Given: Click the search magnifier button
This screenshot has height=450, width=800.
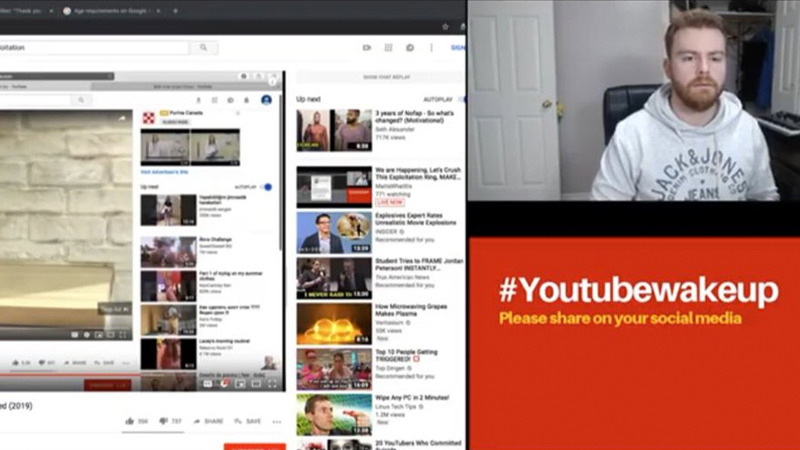Looking at the screenshot, I should point(204,47).
